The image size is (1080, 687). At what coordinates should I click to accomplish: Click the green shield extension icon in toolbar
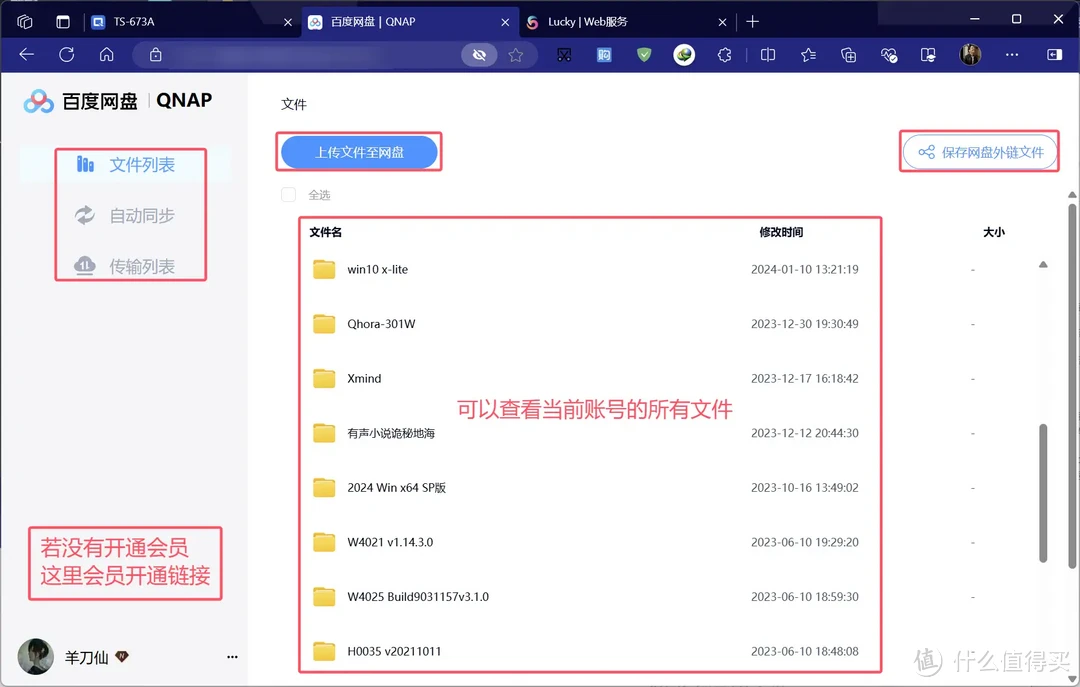point(645,55)
